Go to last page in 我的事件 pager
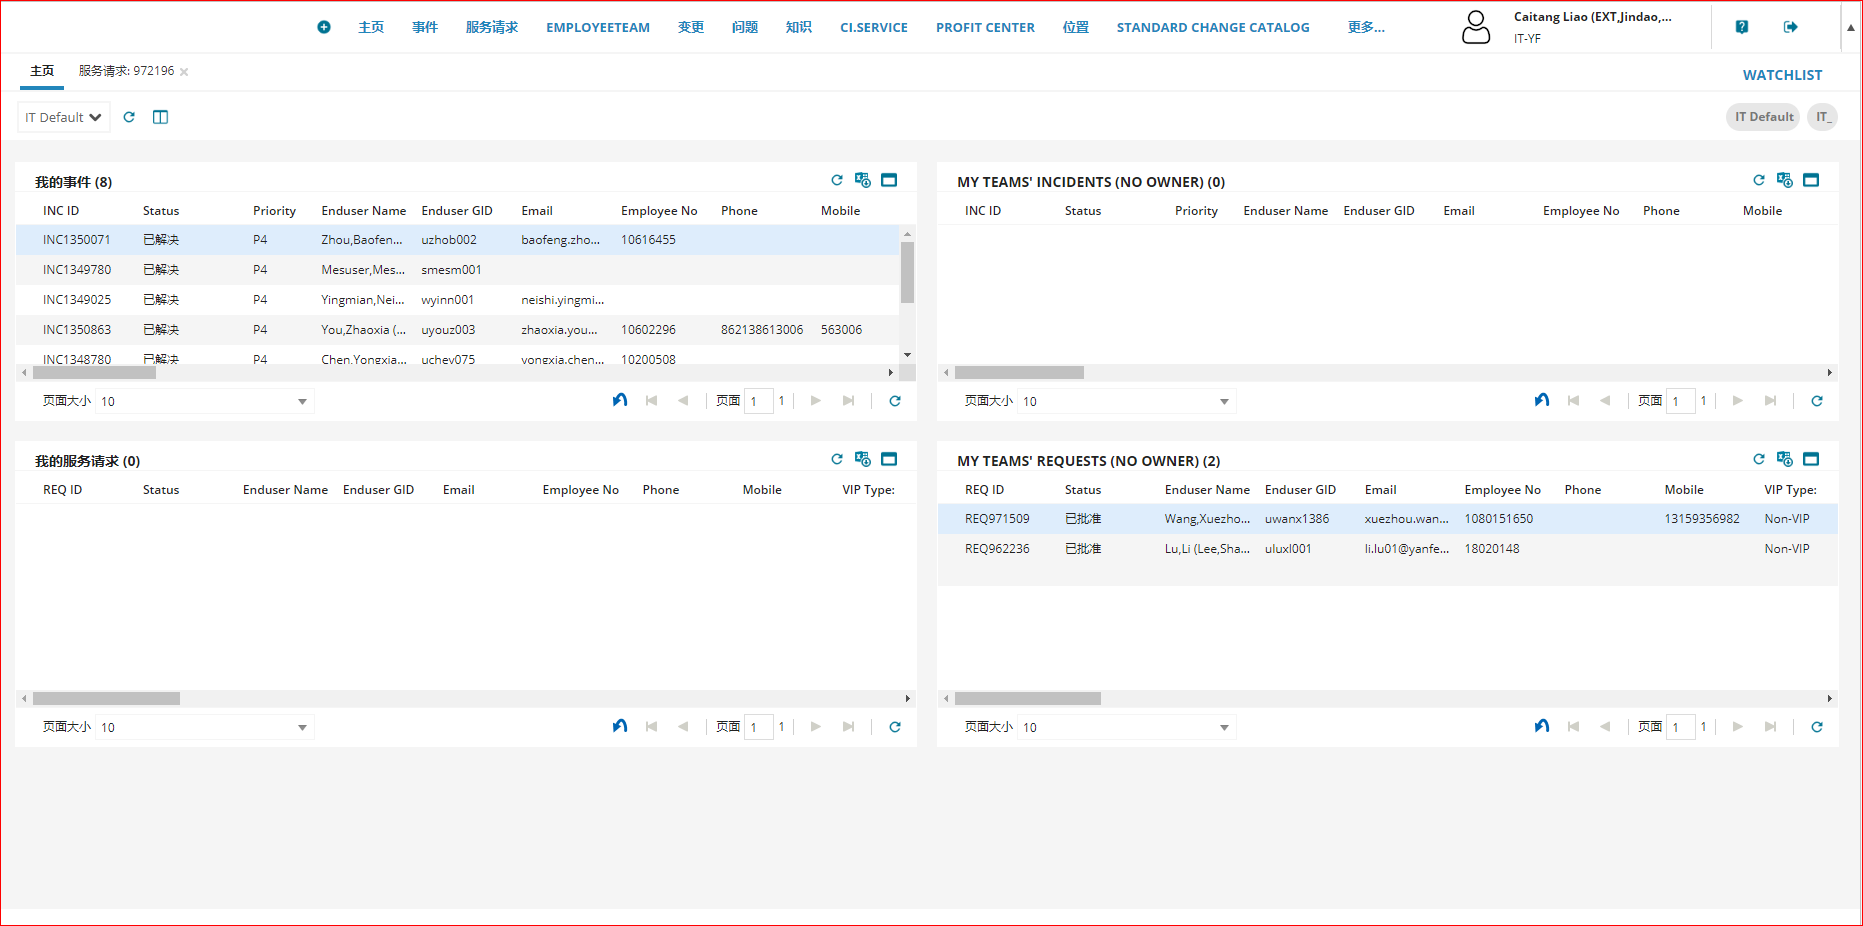Screen dimensions: 1863x926 coord(848,401)
